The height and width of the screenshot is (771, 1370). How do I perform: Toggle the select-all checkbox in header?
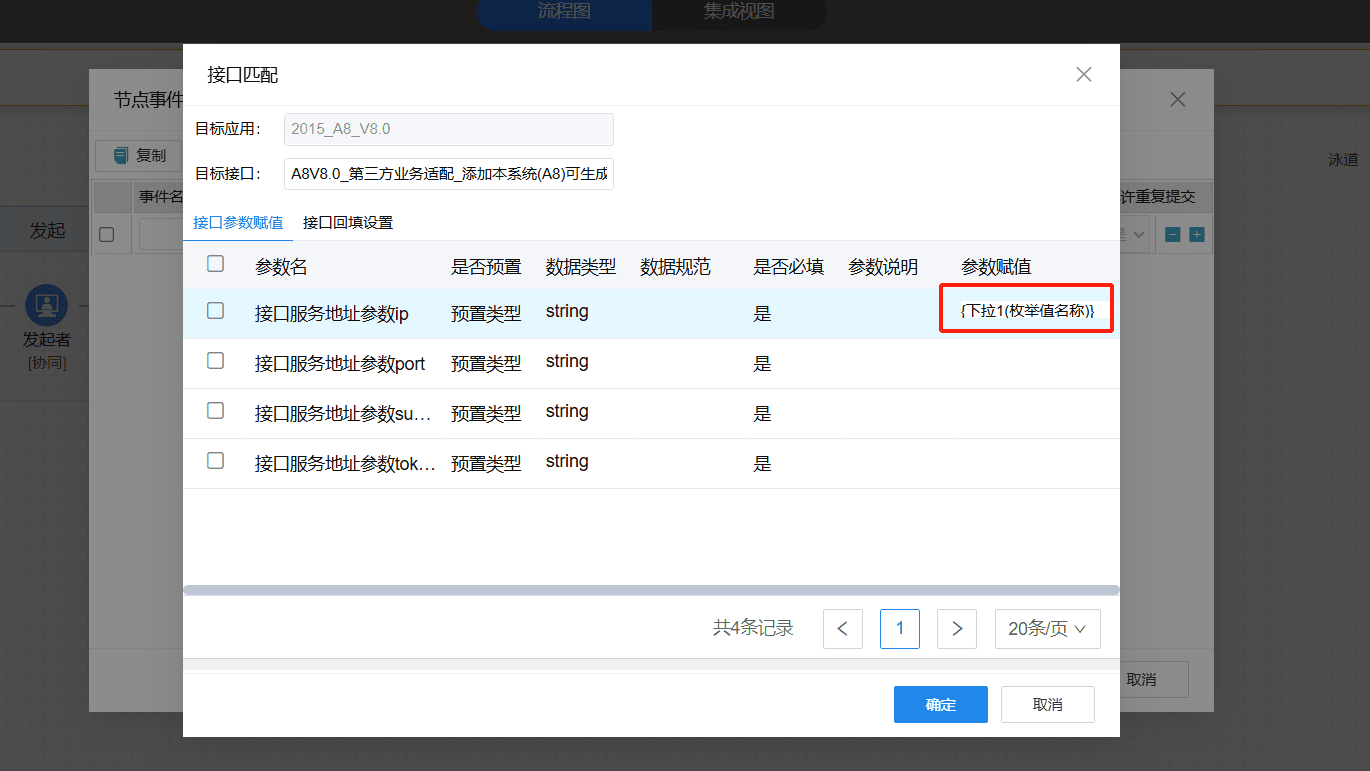215,264
